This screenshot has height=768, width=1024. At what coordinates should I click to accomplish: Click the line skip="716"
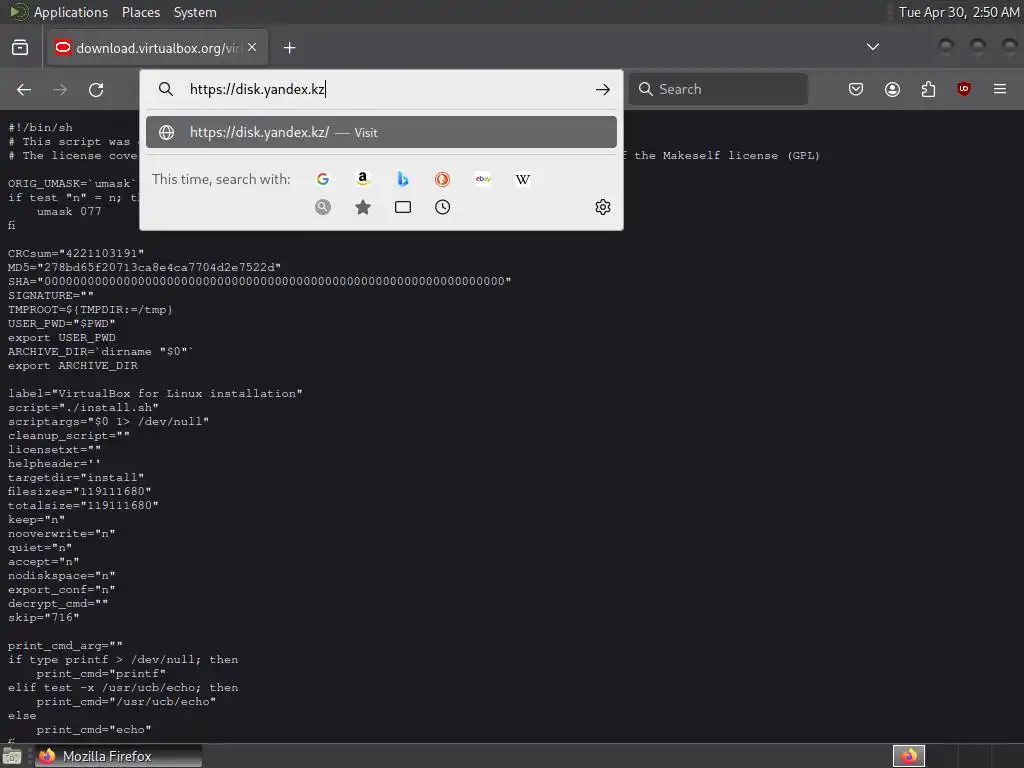(43, 617)
